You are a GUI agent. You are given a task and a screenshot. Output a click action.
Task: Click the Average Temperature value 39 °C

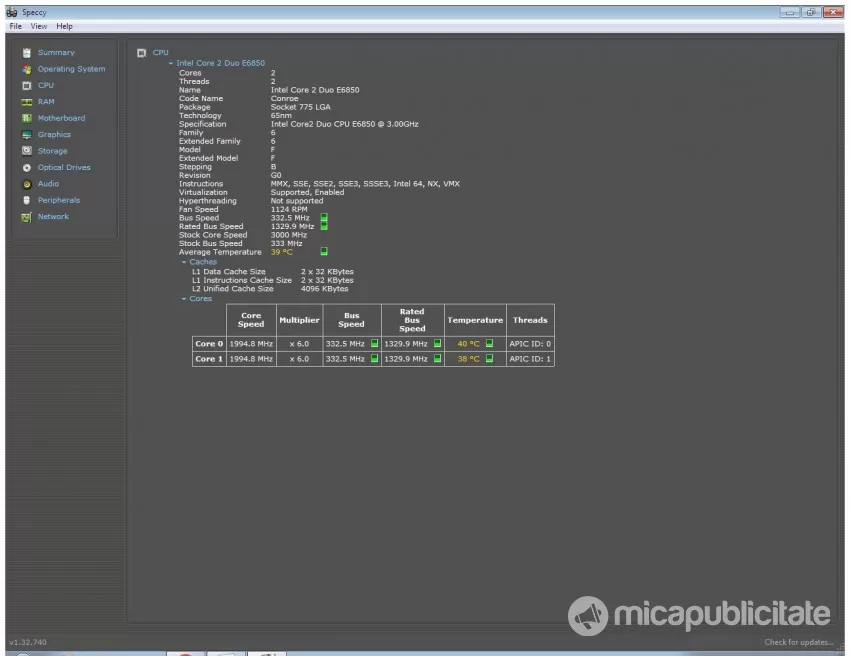click(x=281, y=252)
